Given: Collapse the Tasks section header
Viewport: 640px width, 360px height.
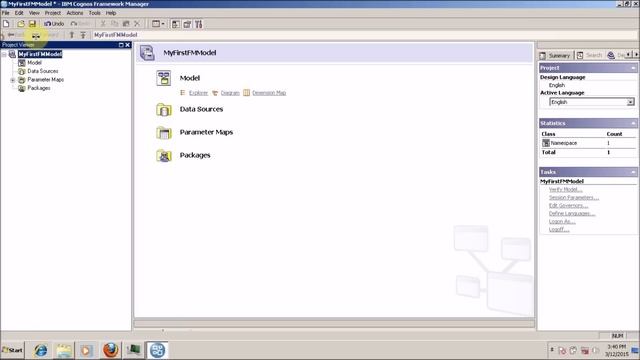Looking at the screenshot, I should pyautogui.click(x=633, y=172).
